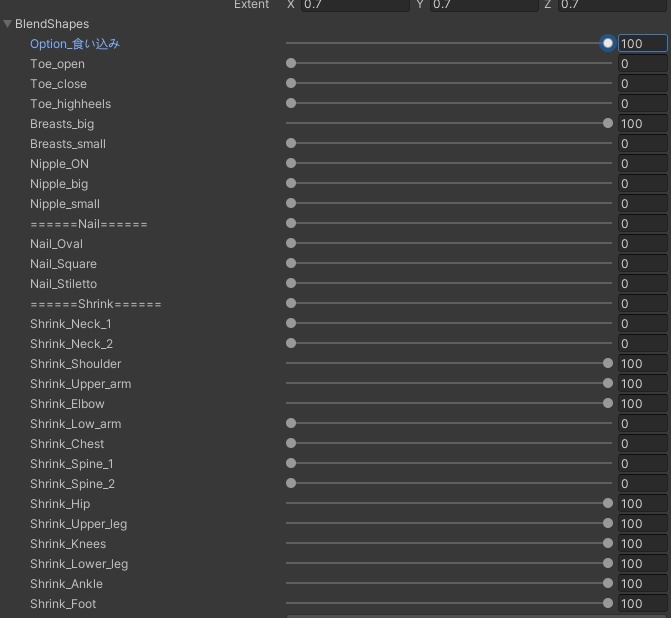Screen dimensions: 671x618
Task: Click the Shrink_Shoulder slider handle
Action: click(x=608, y=364)
